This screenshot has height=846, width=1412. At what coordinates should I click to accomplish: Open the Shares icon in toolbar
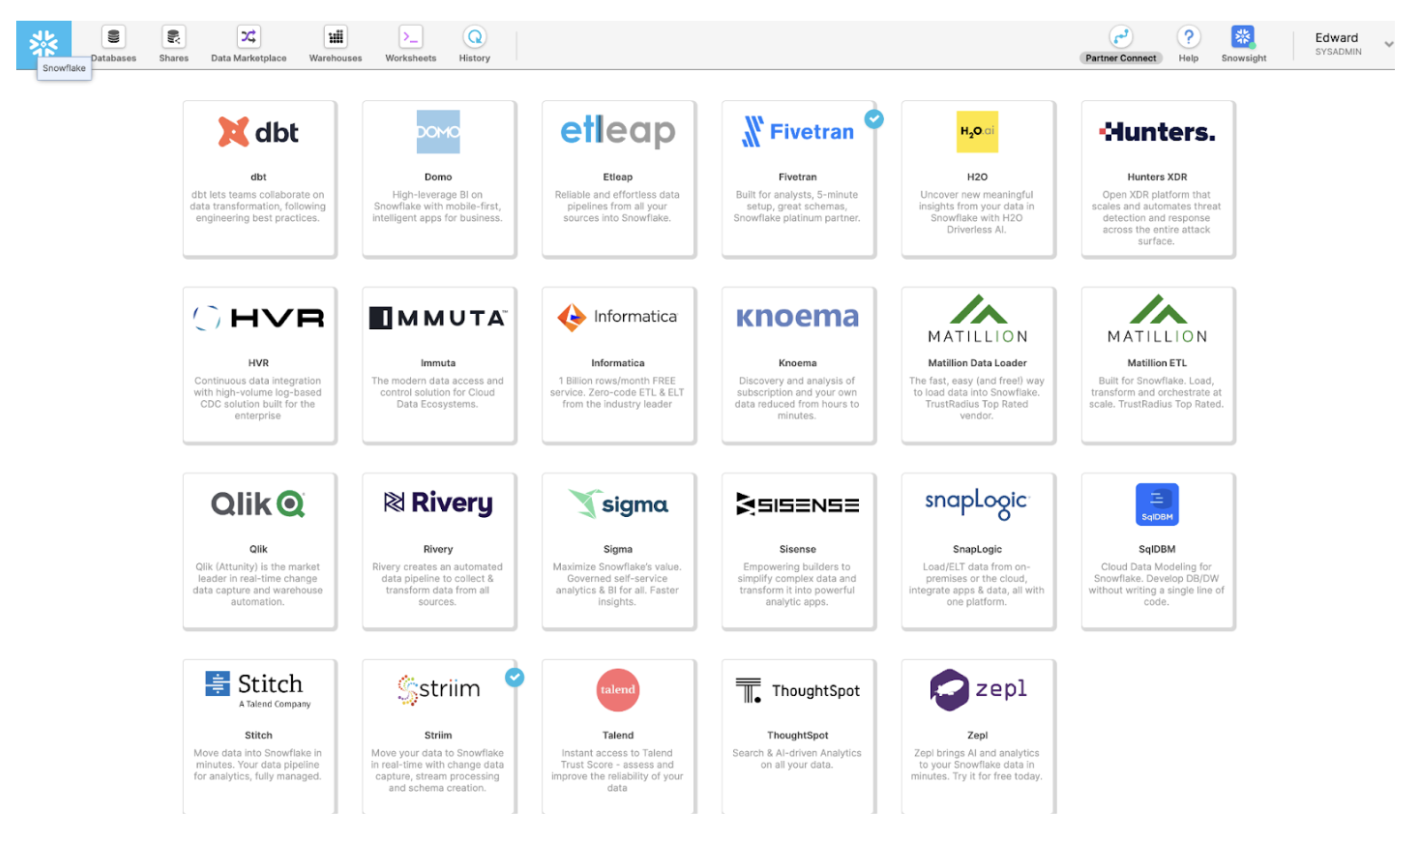pos(174,37)
